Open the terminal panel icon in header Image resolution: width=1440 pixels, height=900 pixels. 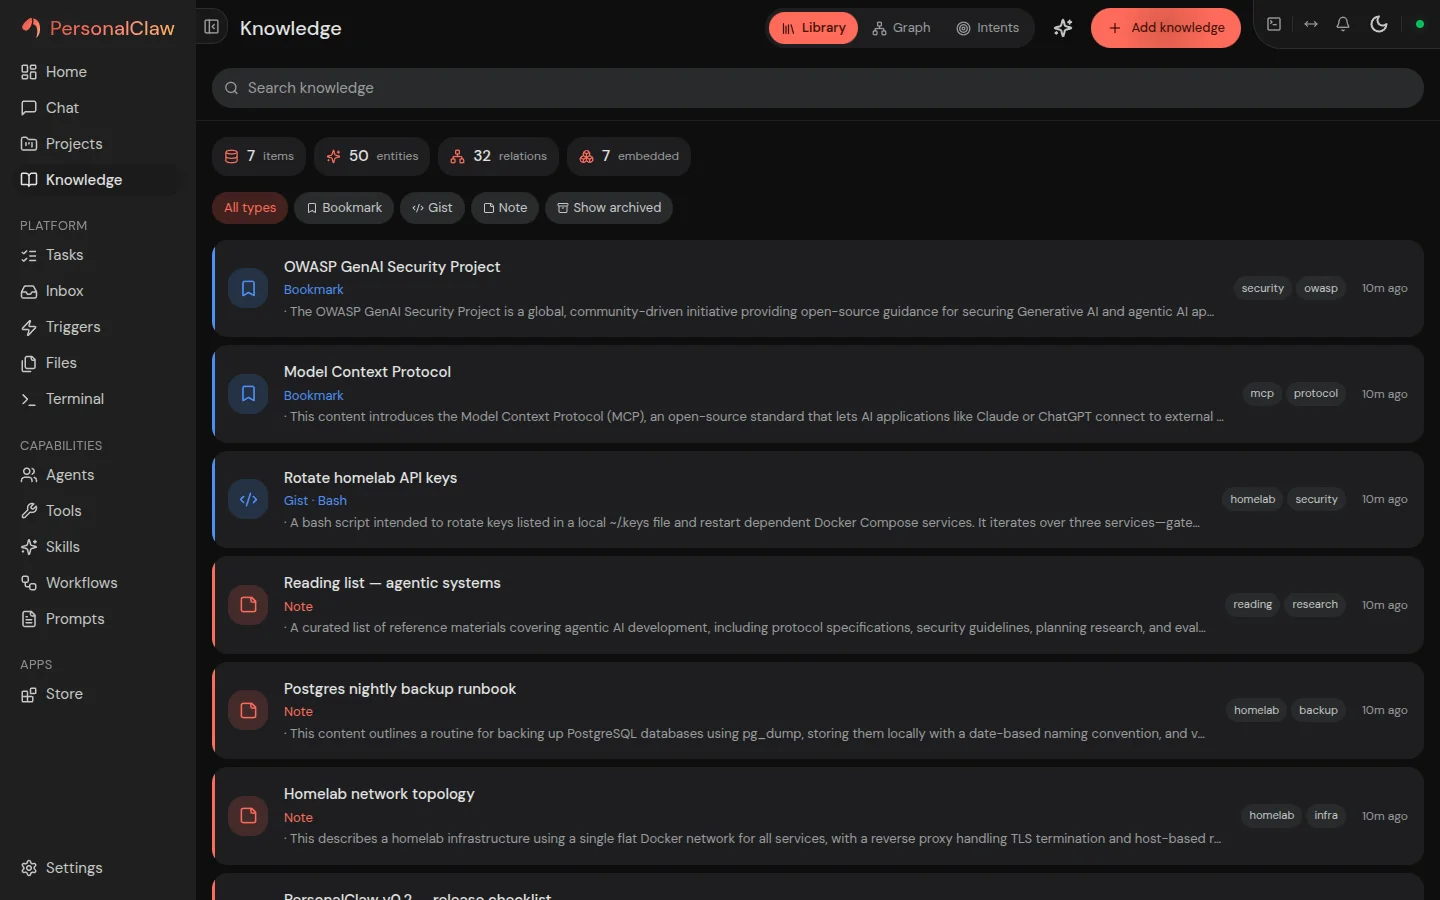(x=1274, y=24)
